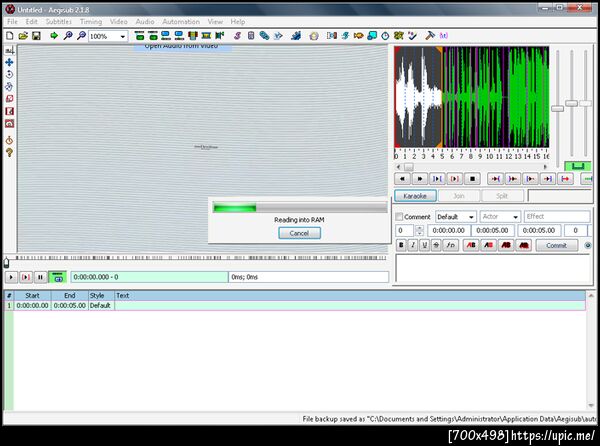Toggle realtime video updating

coord(9,140)
